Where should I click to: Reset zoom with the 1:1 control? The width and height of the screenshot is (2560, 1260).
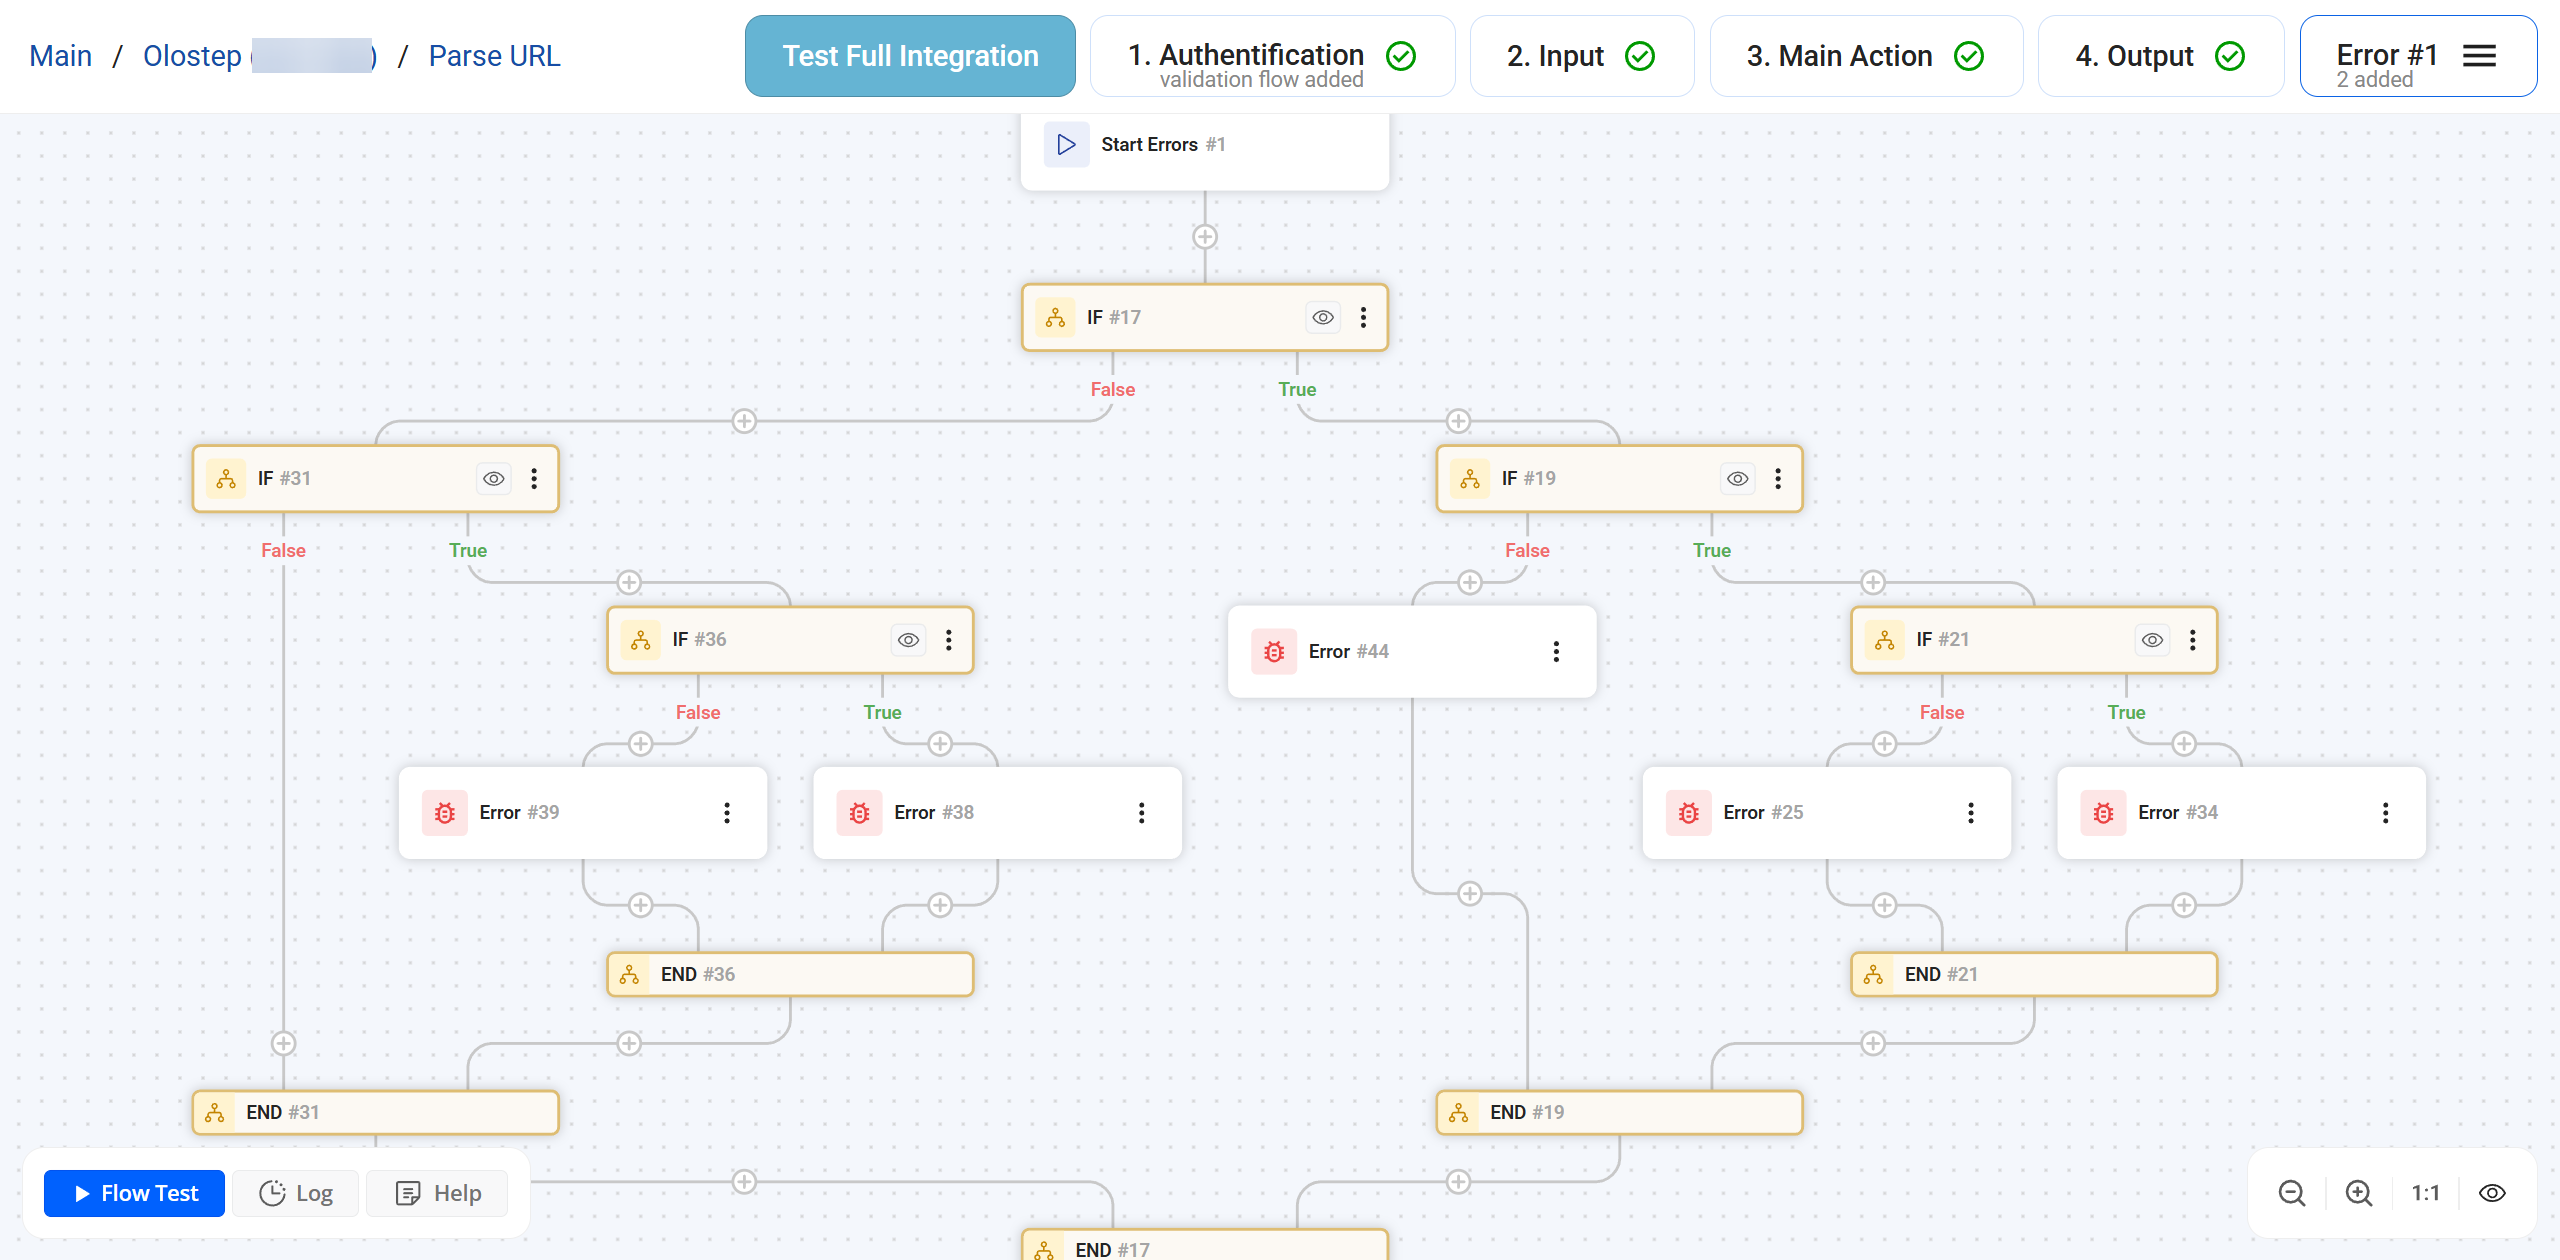(x=2425, y=1193)
